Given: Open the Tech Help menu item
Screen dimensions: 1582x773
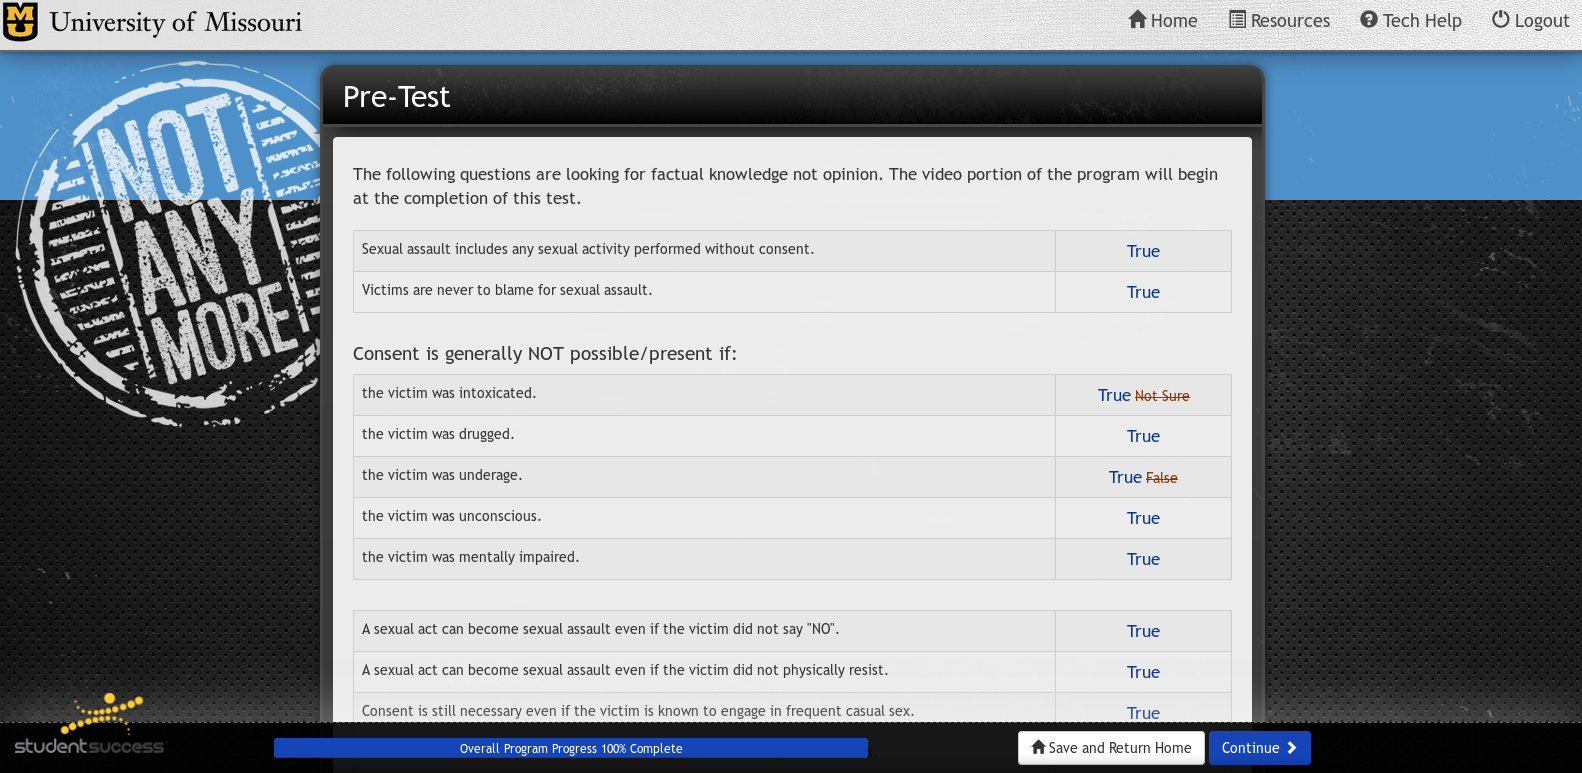Looking at the screenshot, I should point(1422,21).
